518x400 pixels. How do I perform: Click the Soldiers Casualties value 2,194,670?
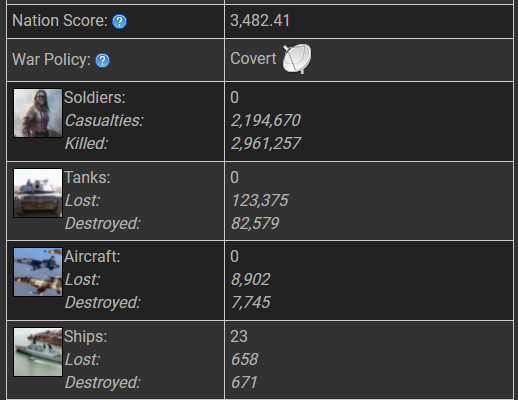pyautogui.click(x=266, y=120)
